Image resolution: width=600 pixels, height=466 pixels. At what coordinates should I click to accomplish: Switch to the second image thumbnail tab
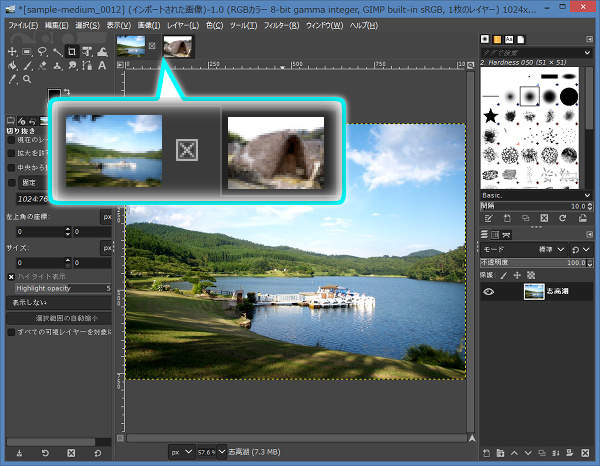click(x=178, y=45)
